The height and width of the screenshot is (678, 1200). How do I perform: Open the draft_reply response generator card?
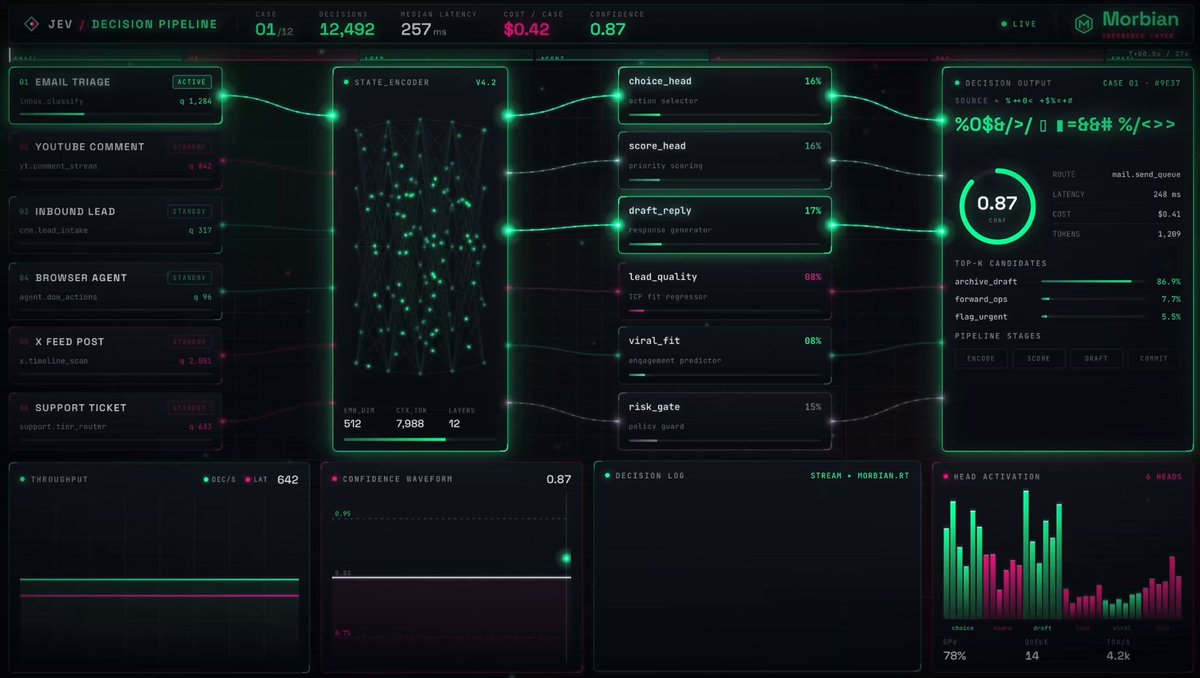click(725, 225)
